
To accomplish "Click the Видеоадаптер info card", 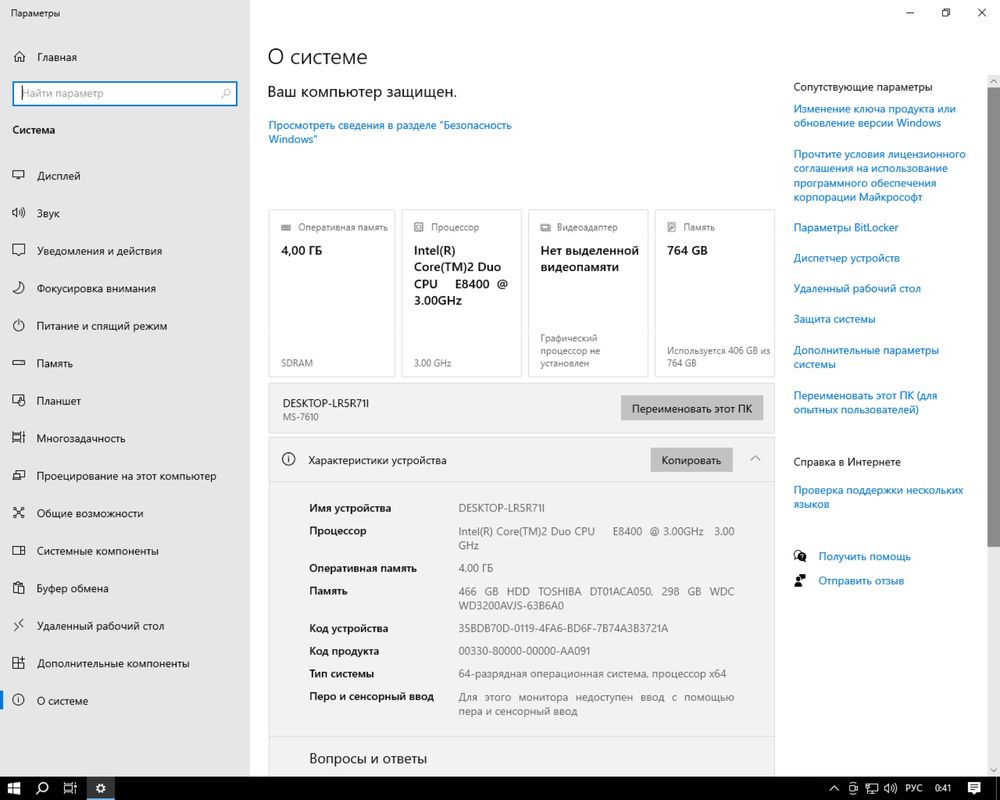I will 588,293.
